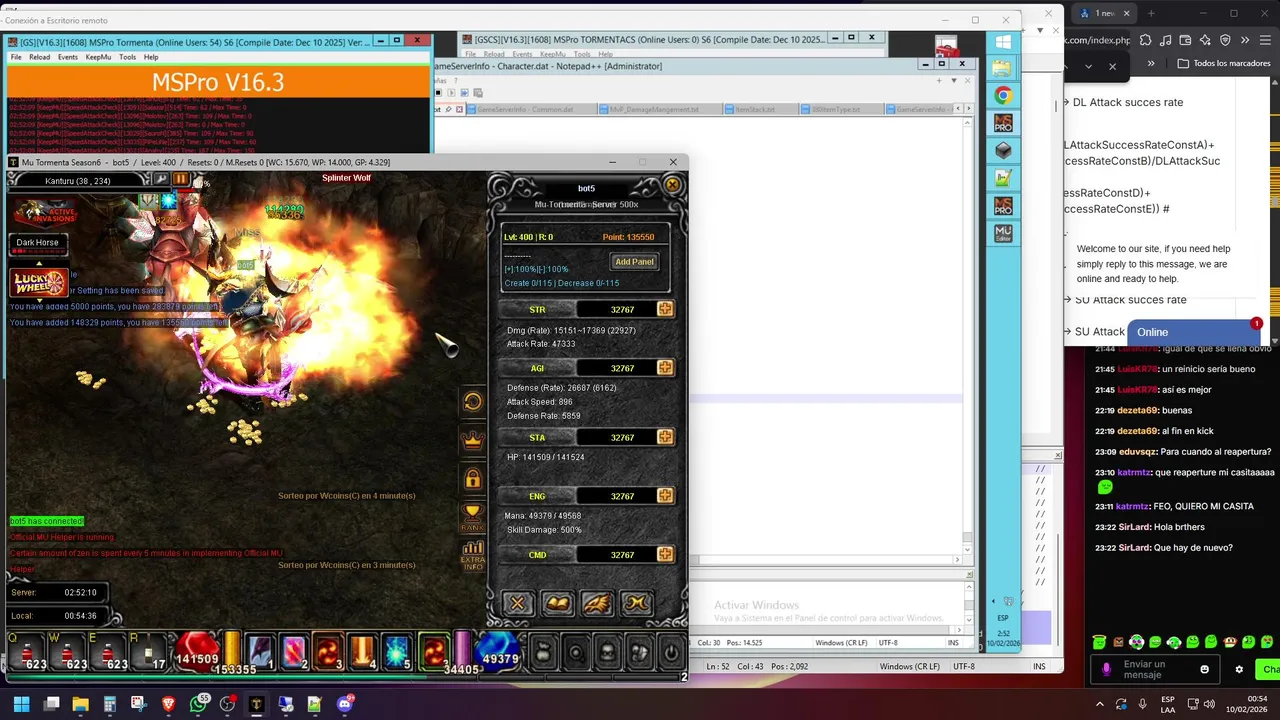Open Windows Start button on taskbar
This screenshot has height=720, width=1280.
[x=21, y=704]
